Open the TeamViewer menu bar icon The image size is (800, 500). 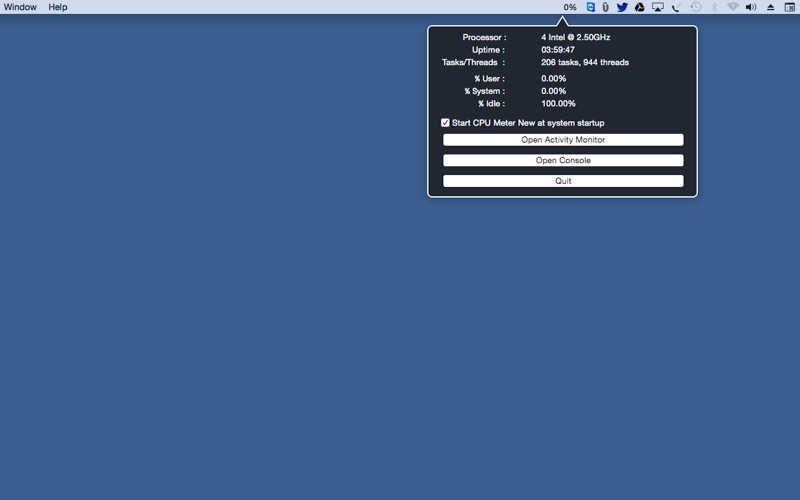[x=590, y=7]
